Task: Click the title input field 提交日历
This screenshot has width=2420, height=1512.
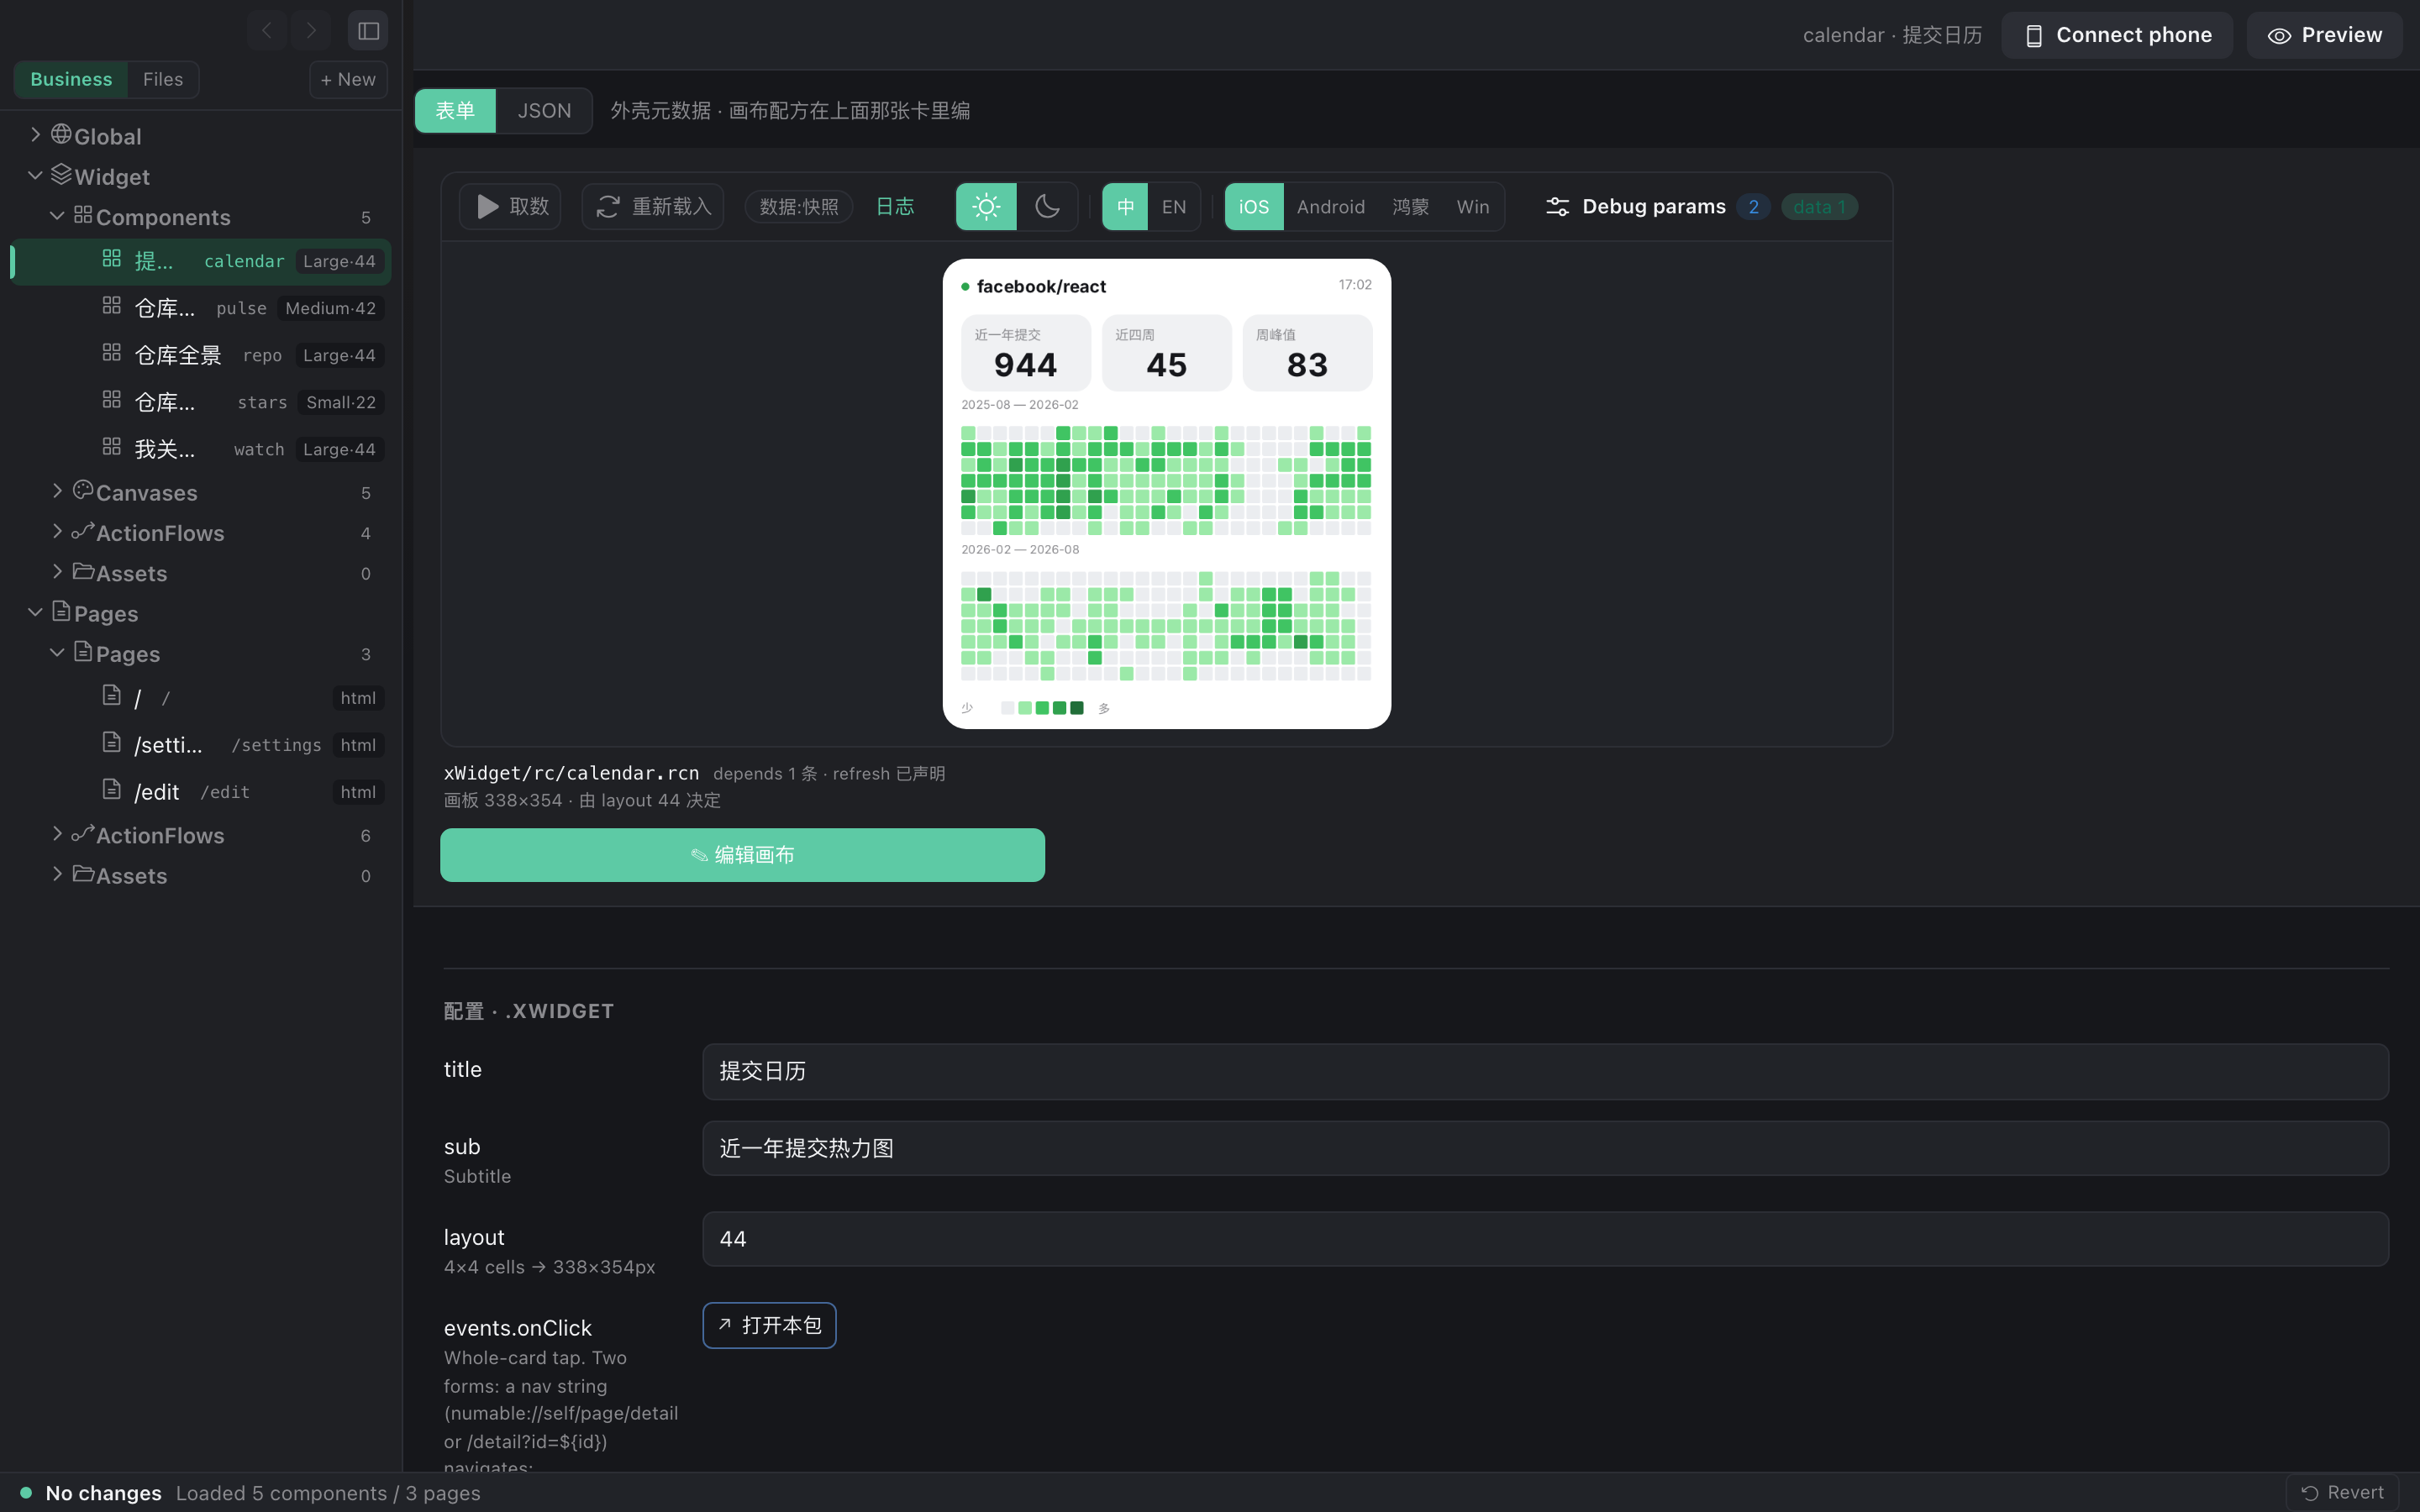Action: click(1545, 1071)
